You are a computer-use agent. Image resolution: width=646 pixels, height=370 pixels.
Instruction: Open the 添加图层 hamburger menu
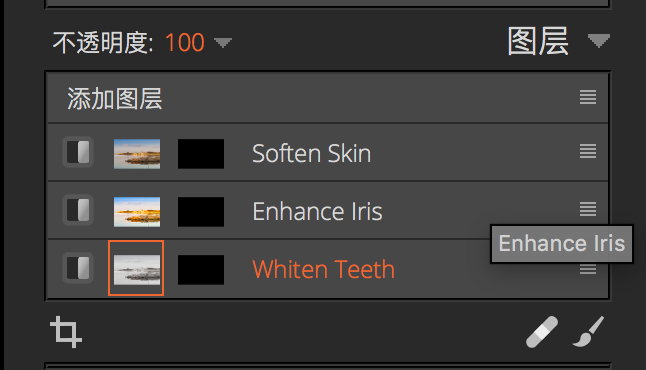[588, 97]
